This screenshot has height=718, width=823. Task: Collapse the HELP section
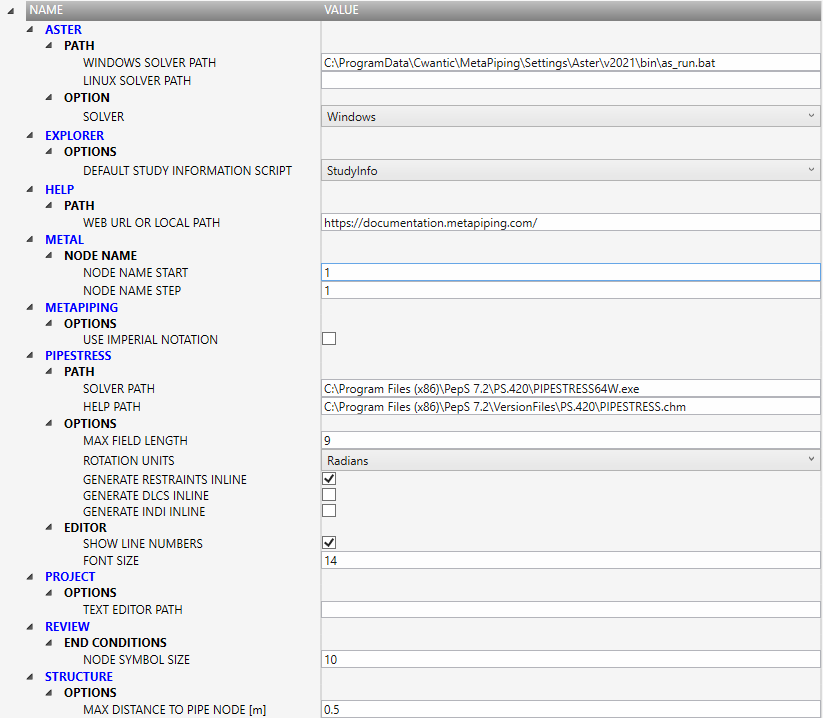(x=30, y=189)
